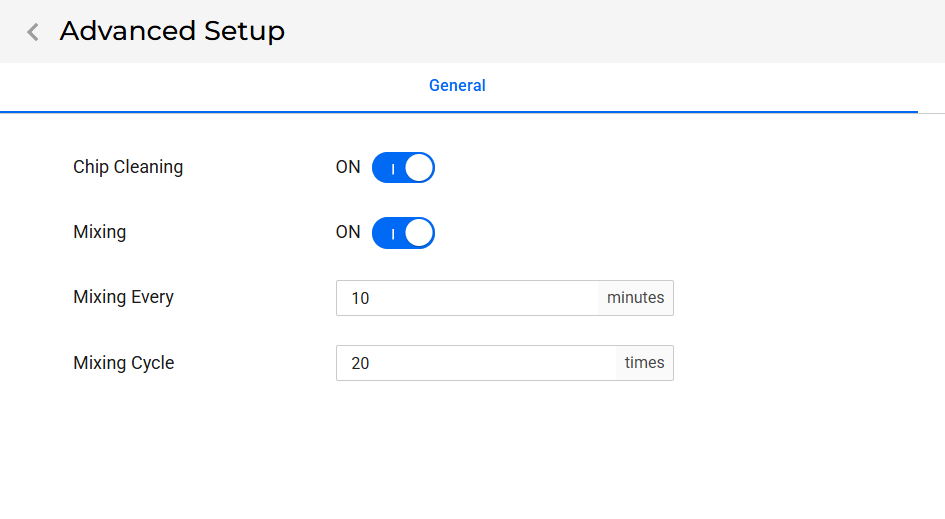Viewport: 945px width, 519px height.
Task: Select the Mixing Cycle label text
Action: (x=124, y=363)
